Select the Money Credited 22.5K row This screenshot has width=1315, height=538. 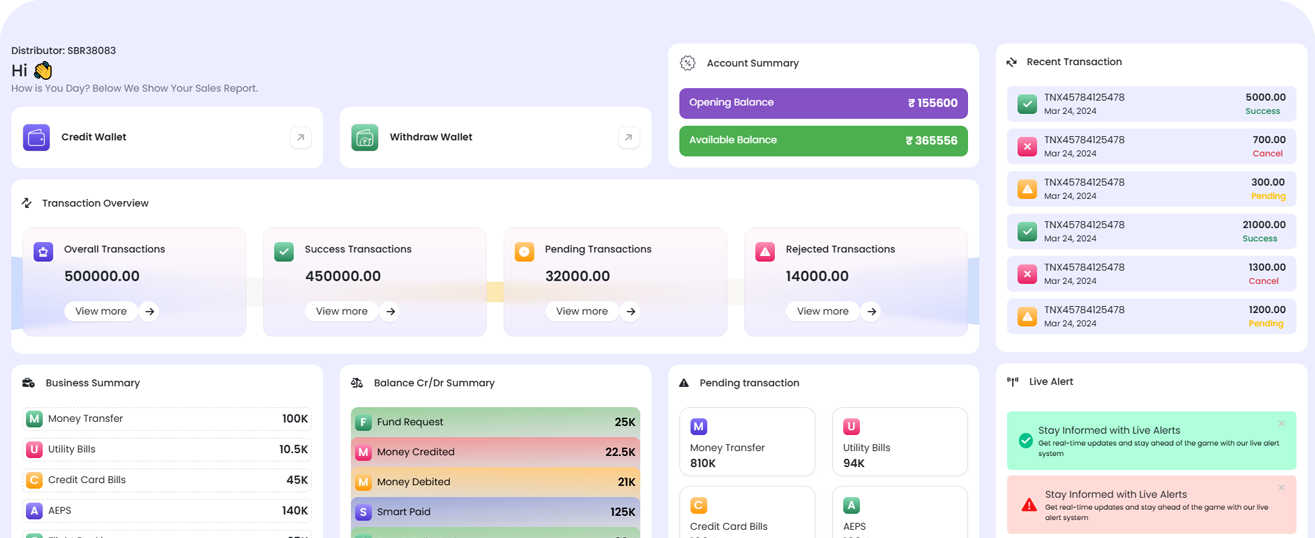[x=495, y=452]
